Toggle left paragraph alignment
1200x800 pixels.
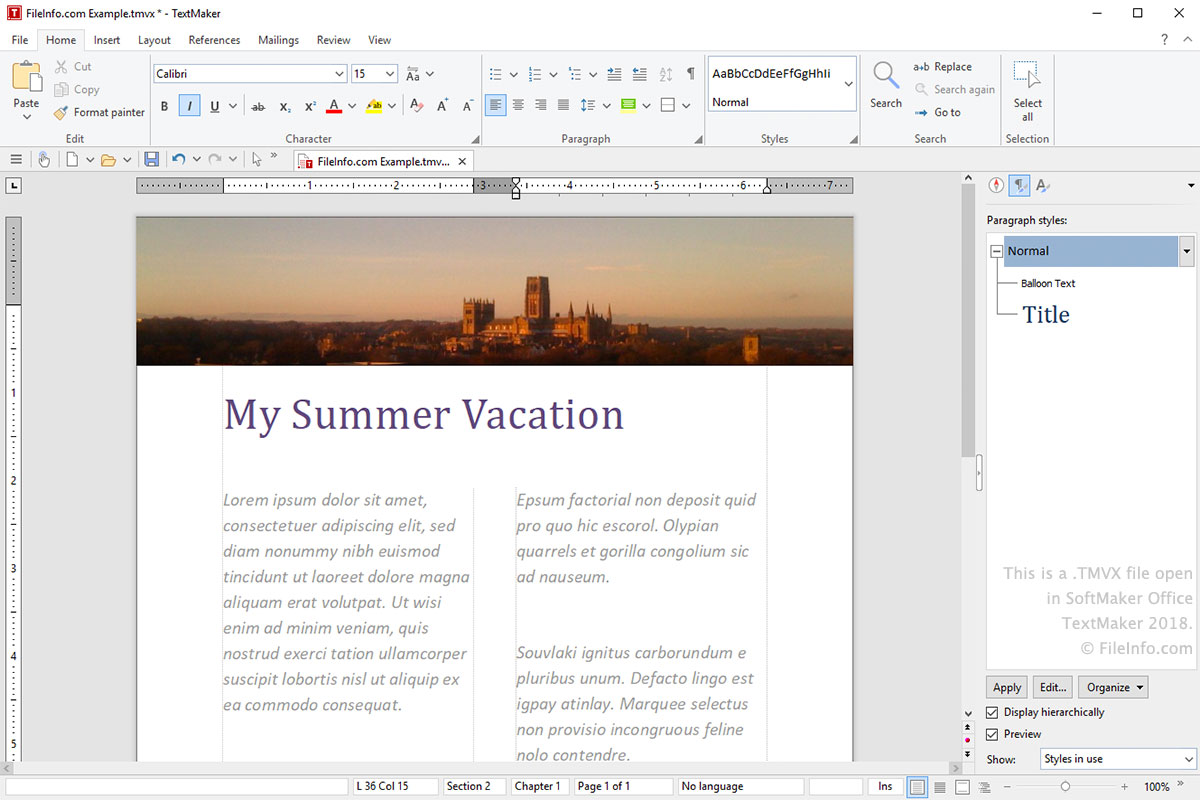click(x=496, y=105)
